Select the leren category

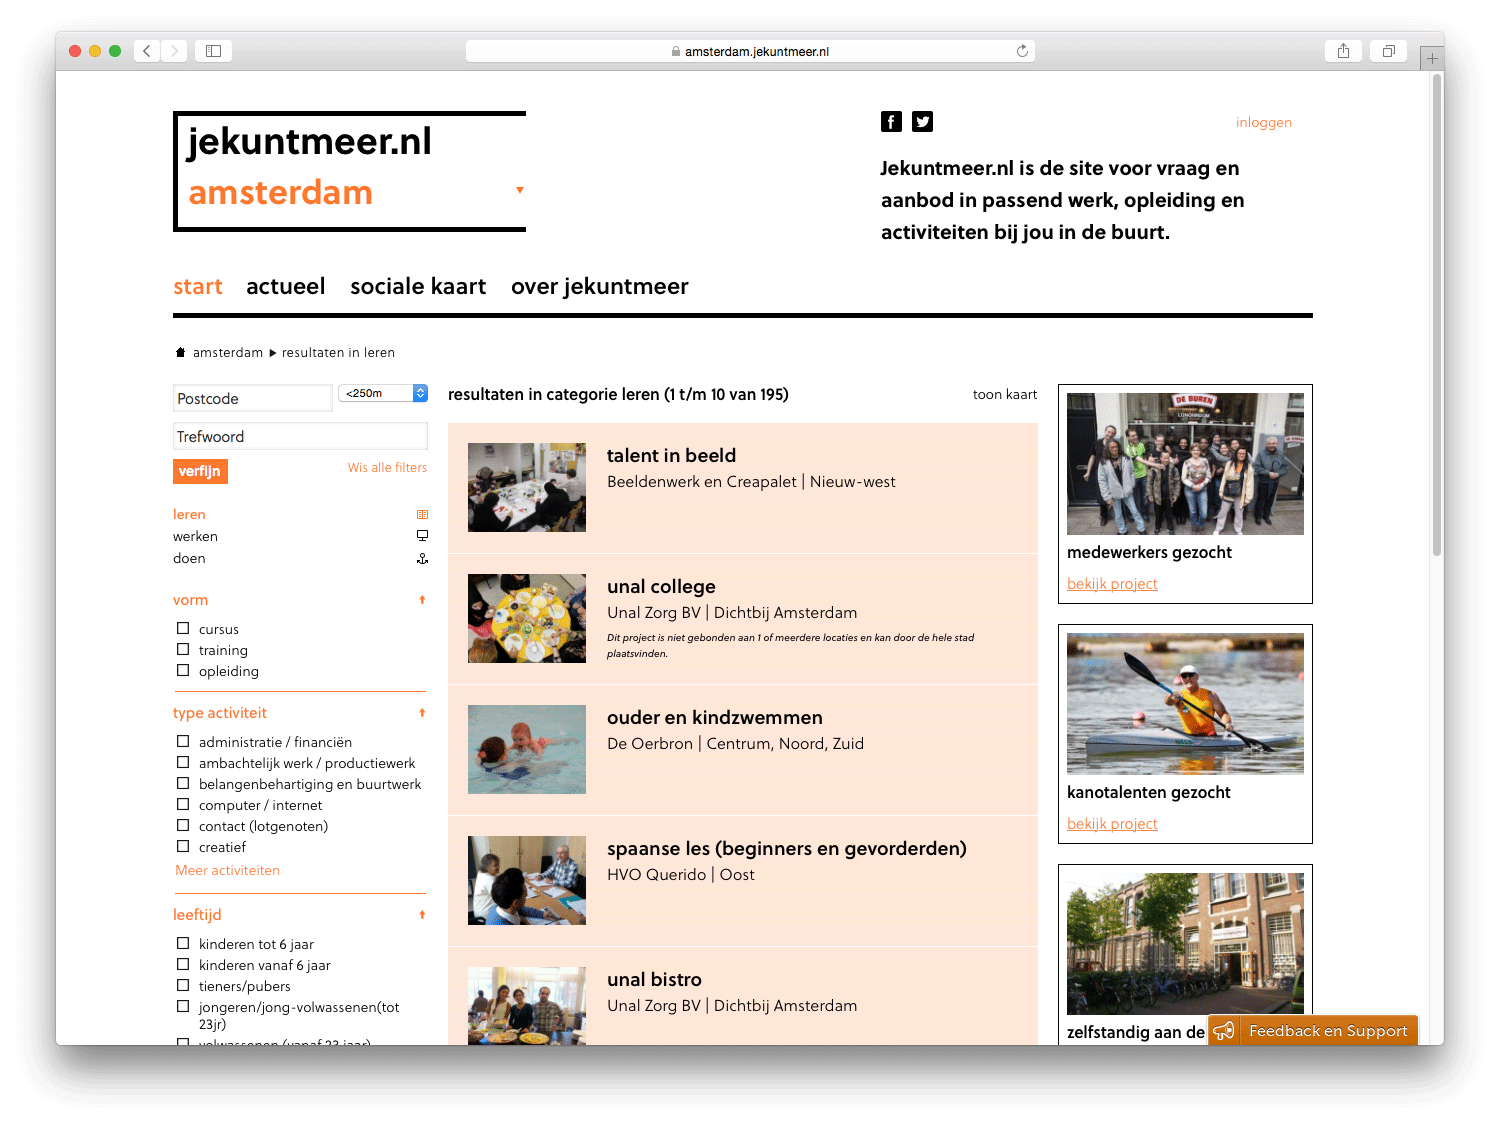189,514
